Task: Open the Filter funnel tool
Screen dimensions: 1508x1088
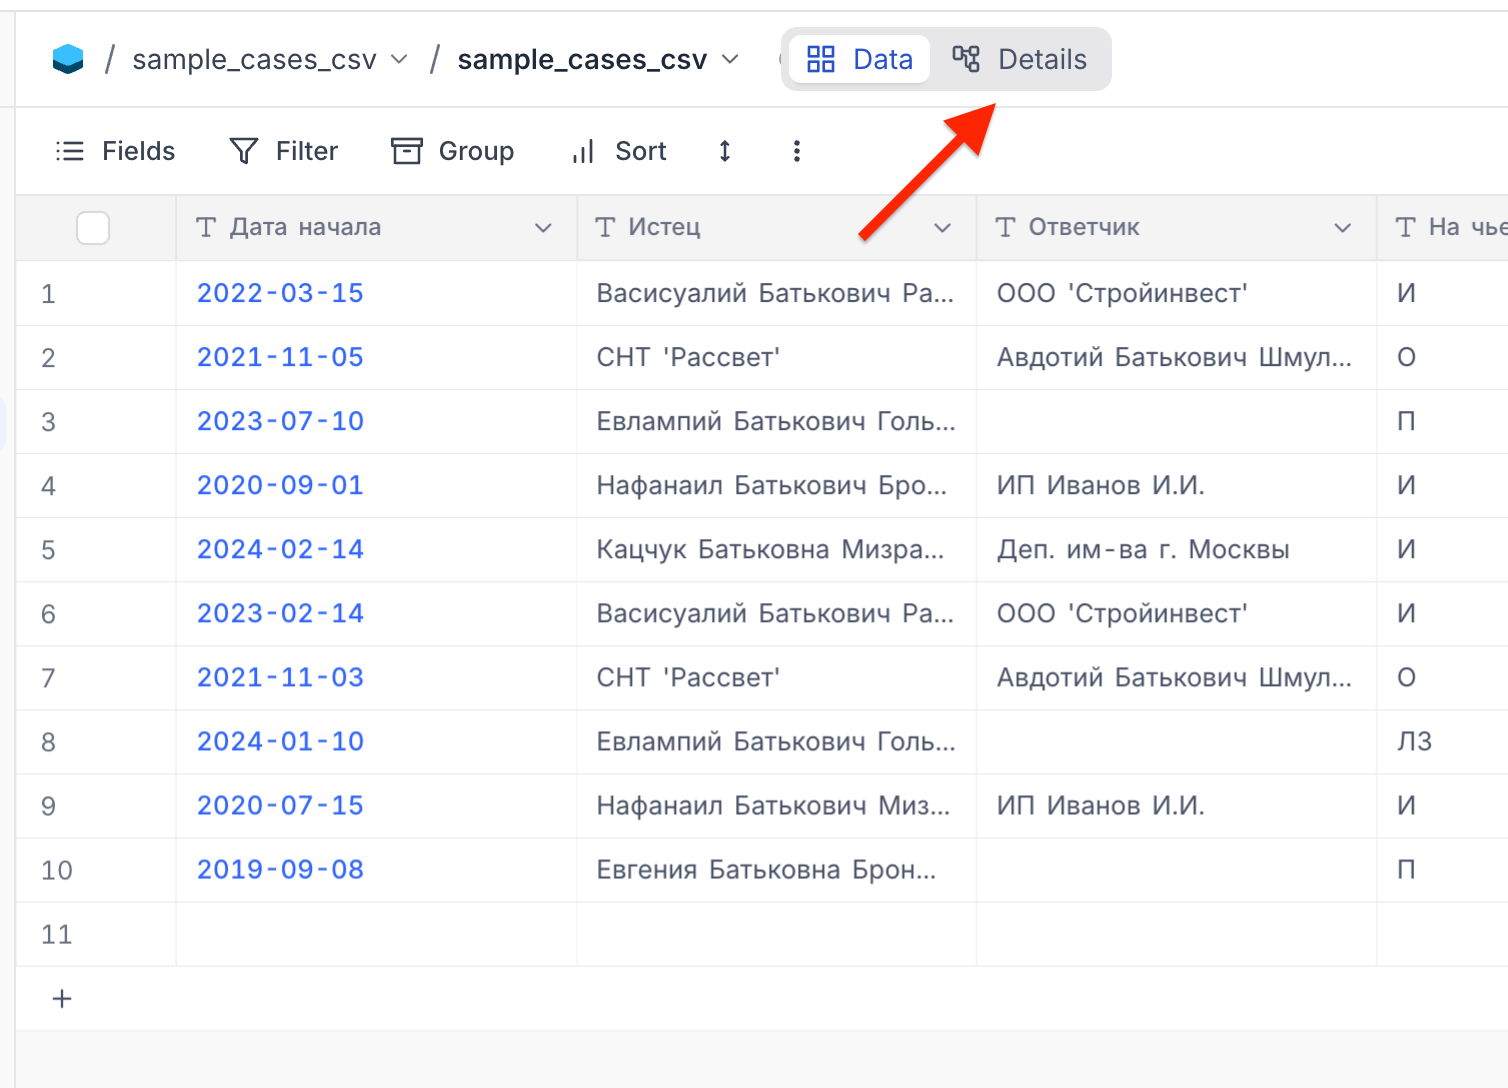Action: pyautogui.click(x=244, y=151)
